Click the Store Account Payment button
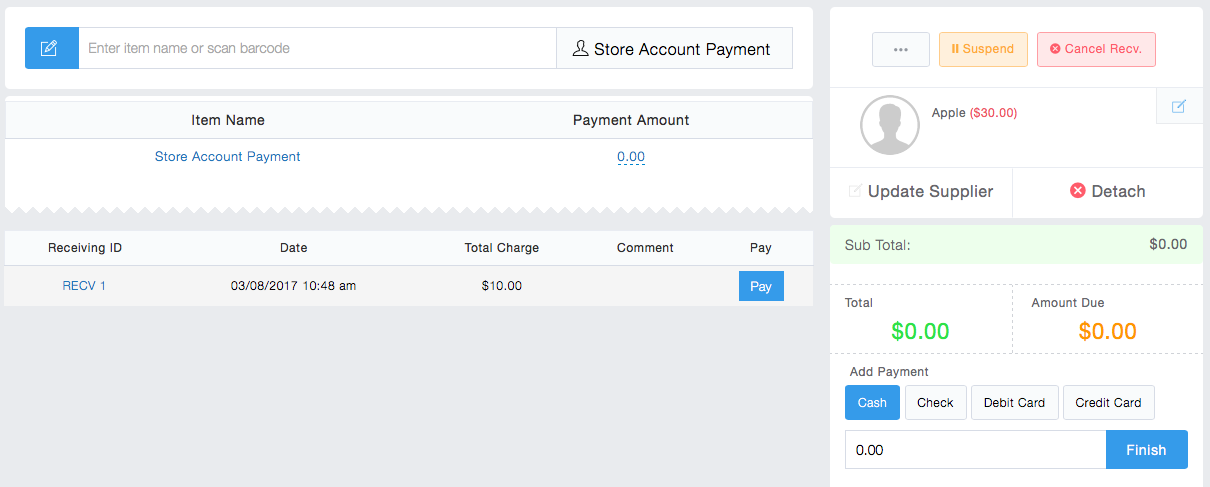The height and width of the screenshot is (487, 1210). tap(673, 49)
